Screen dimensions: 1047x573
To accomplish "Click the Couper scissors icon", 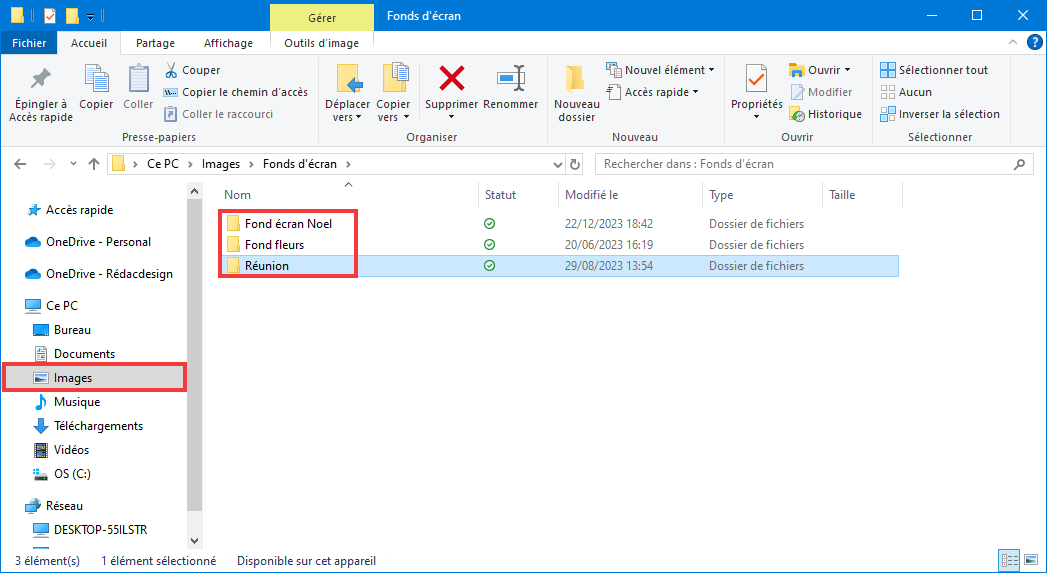I will tap(172, 70).
